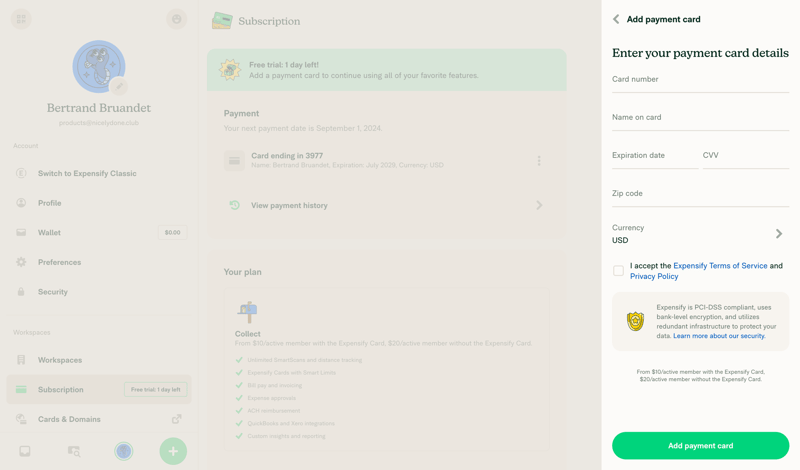This screenshot has height=470, width=800.
Task: Click the Workspaces building icon
Action: [x=21, y=360]
